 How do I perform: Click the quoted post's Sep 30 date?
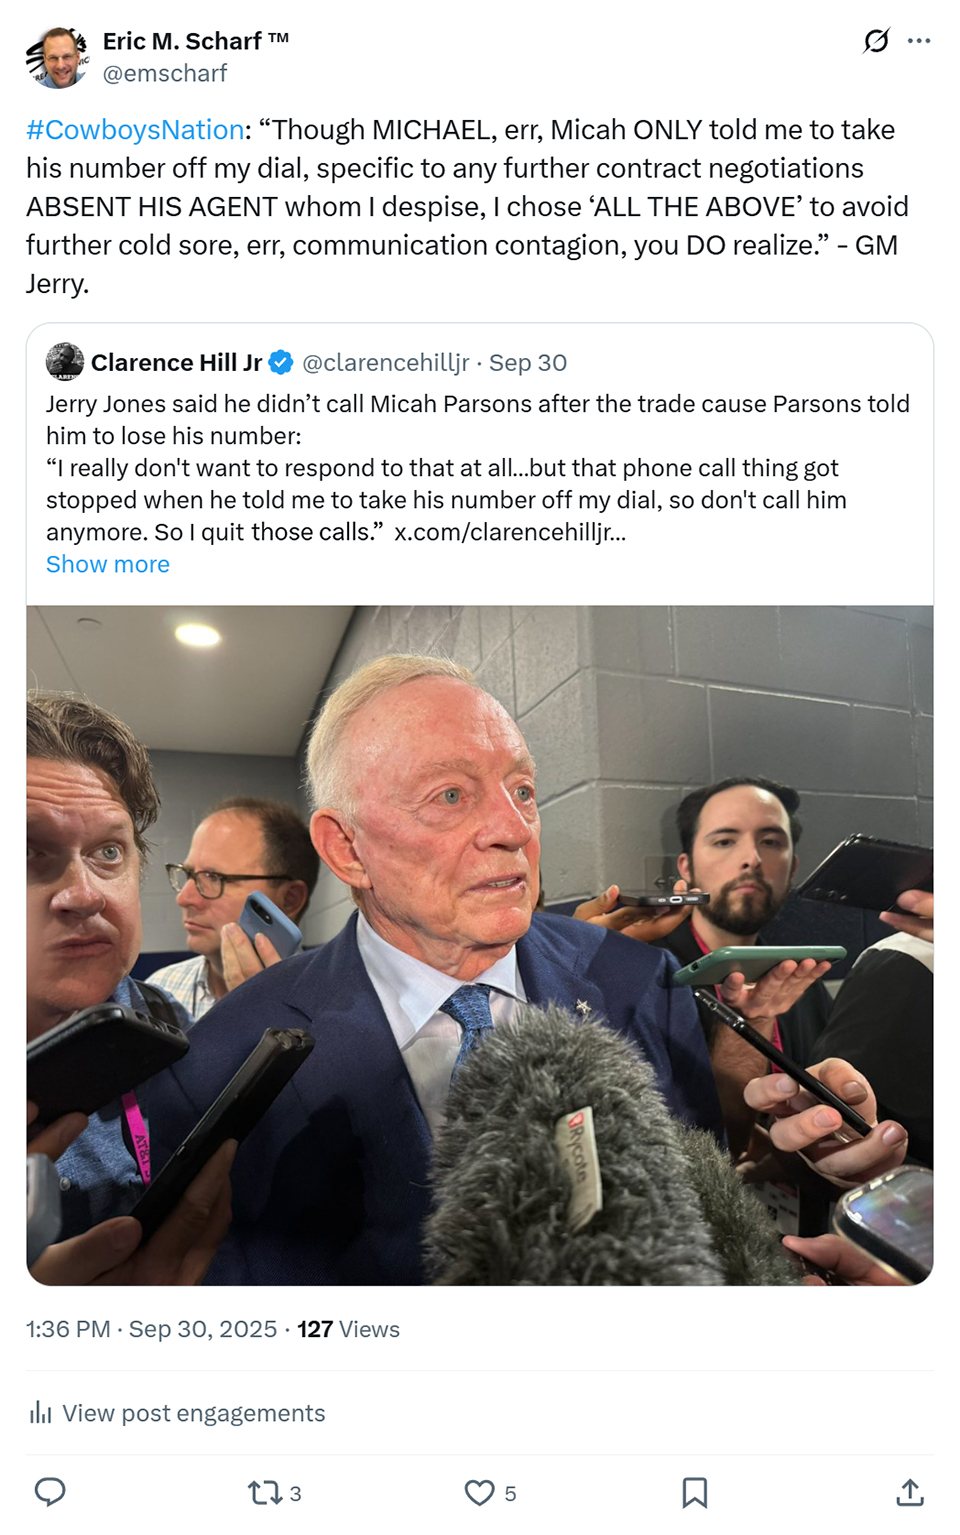tap(528, 363)
